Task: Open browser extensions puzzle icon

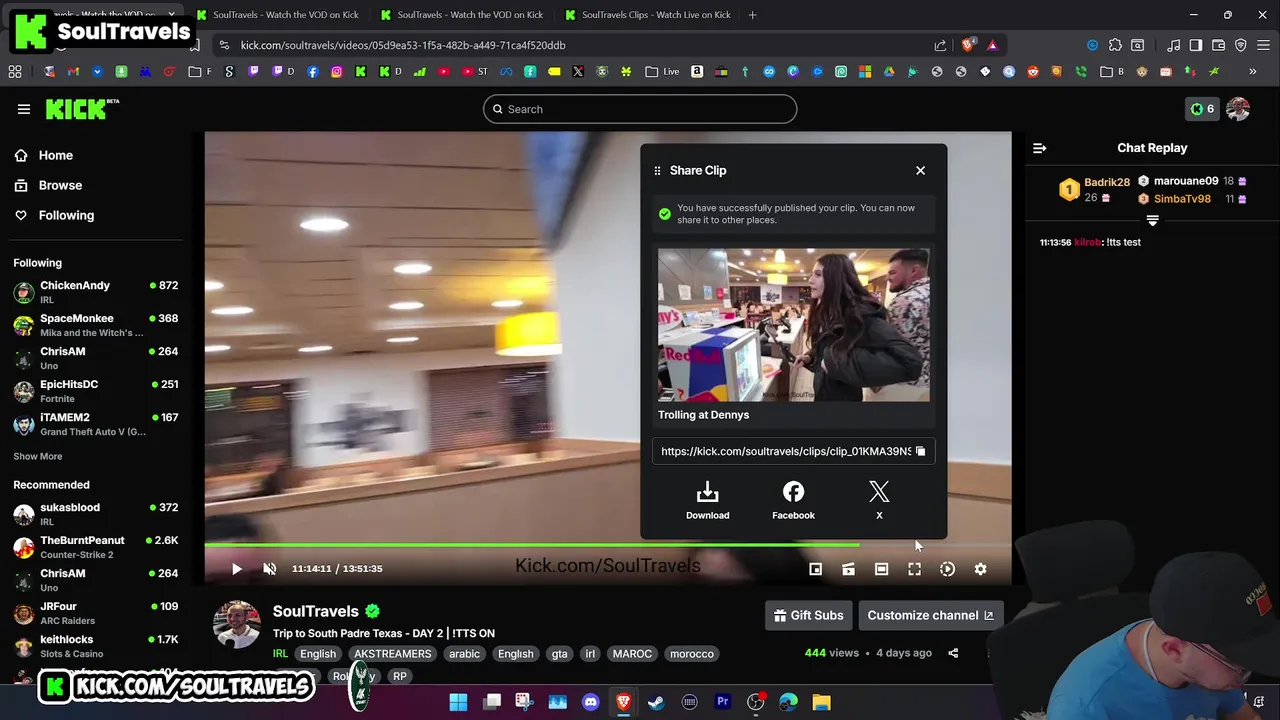Action: click(x=1115, y=45)
